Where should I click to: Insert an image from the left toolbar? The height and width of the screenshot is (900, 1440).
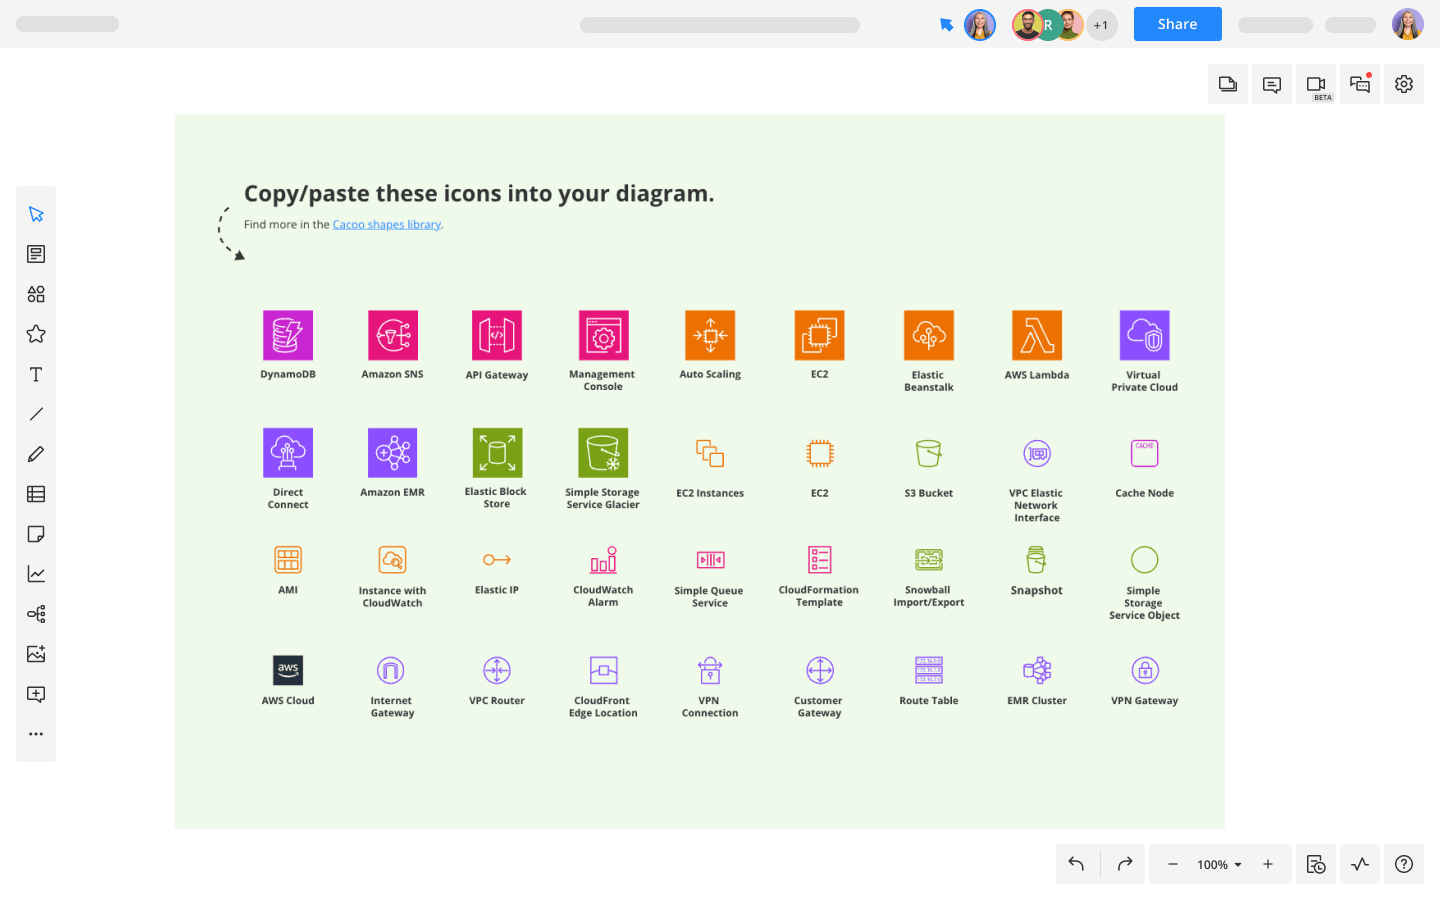tap(36, 654)
